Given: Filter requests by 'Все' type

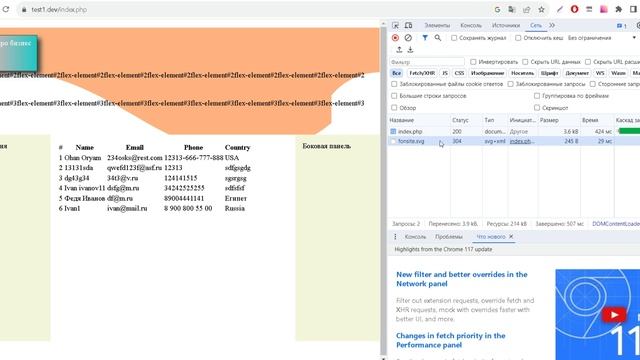Looking at the screenshot, I should (x=396, y=73).
